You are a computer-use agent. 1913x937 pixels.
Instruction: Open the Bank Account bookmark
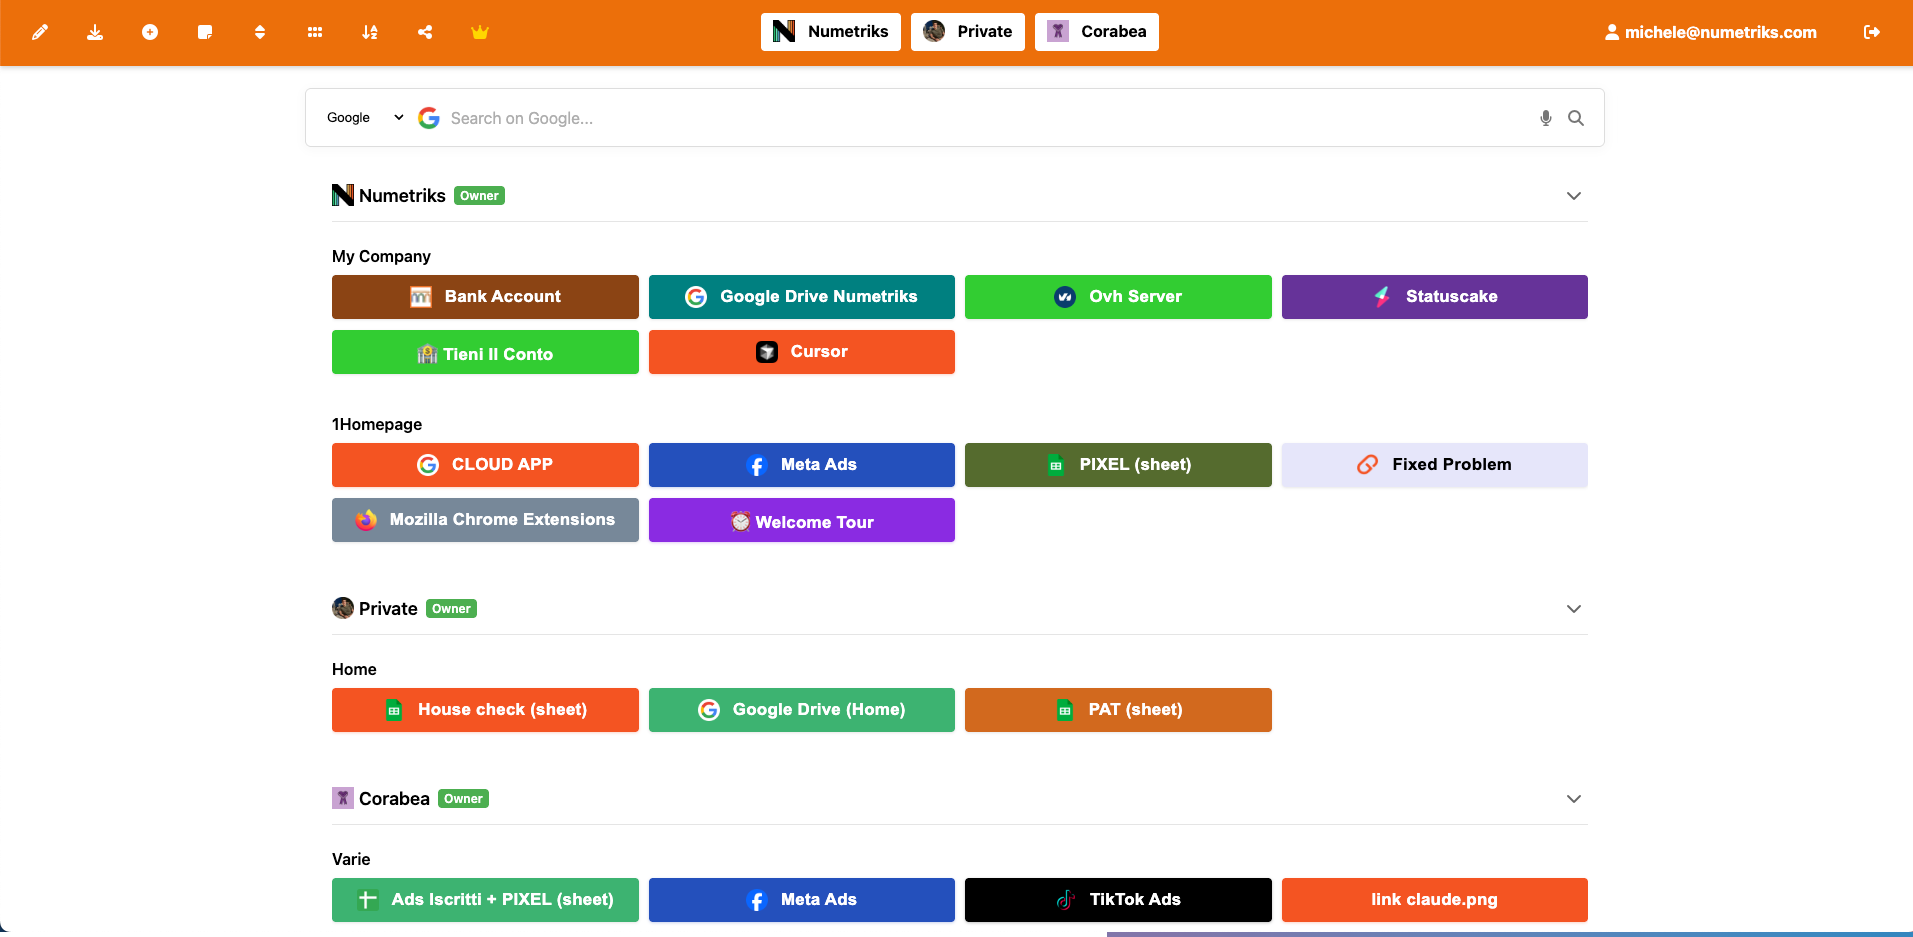coord(485,297)
